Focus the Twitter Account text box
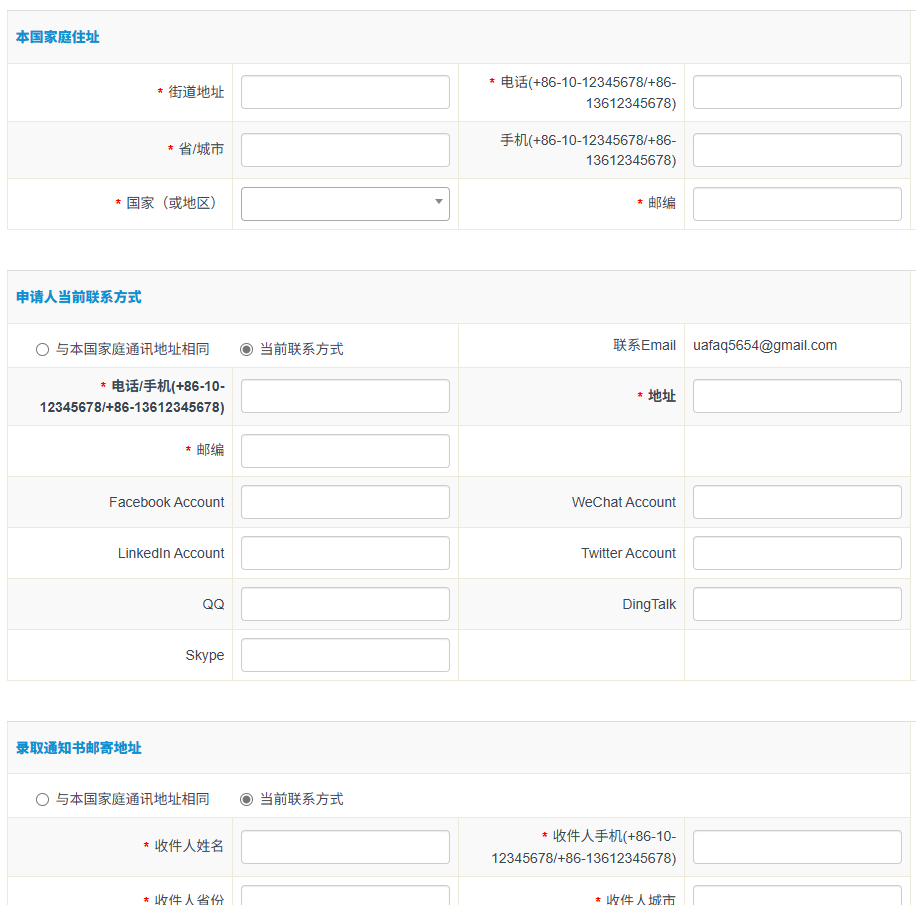This screenshot has width=916, height=905. click(x=797, y=553)
